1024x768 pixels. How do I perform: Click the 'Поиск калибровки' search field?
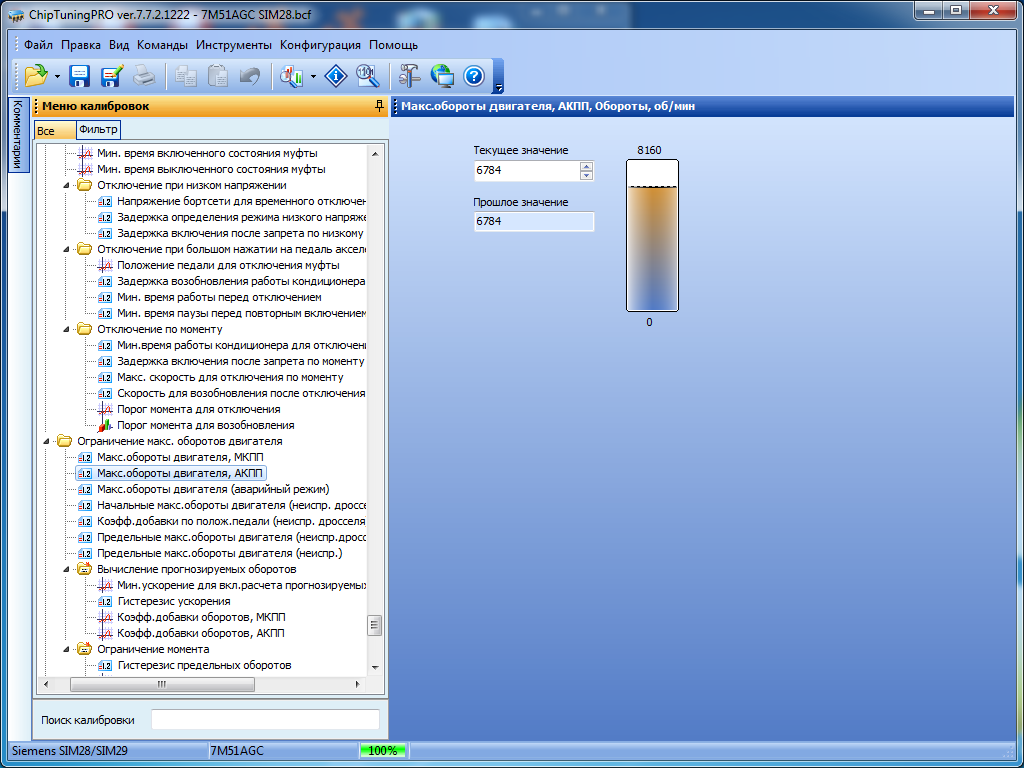coord(265,720)
